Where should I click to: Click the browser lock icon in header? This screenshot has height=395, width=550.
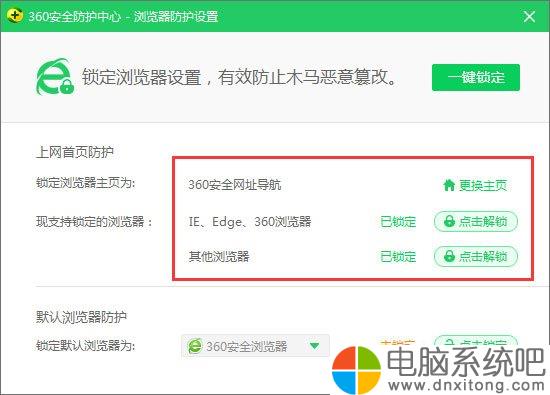tap(55, 77)
